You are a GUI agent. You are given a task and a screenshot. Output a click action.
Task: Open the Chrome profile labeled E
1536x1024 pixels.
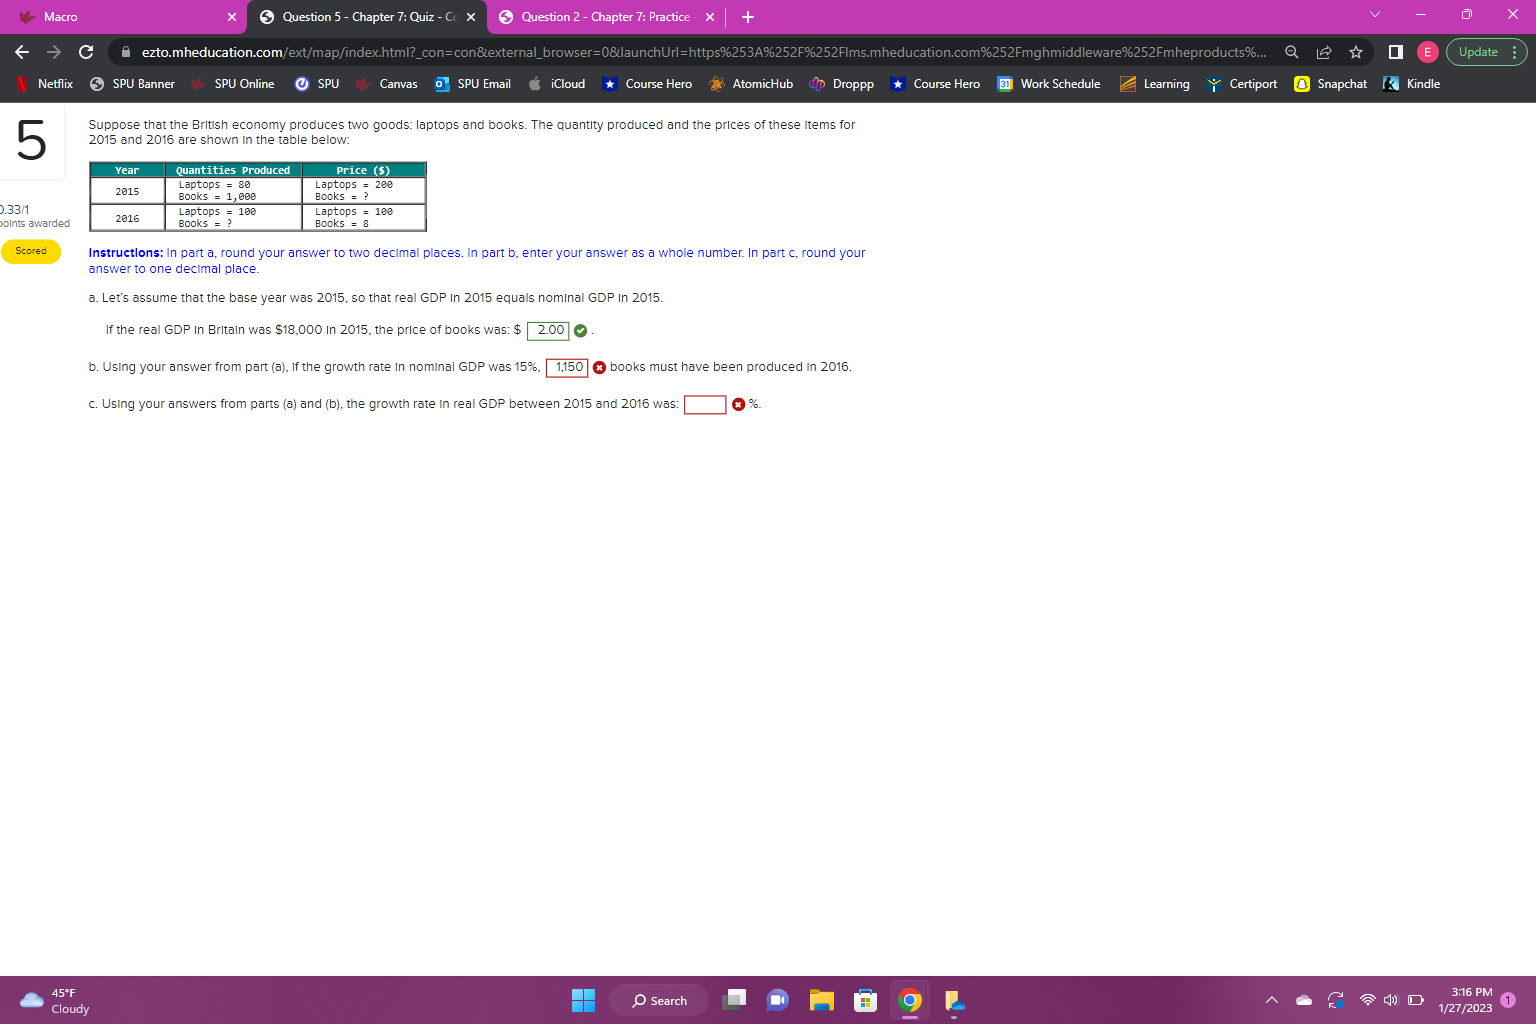point(1427,52)
